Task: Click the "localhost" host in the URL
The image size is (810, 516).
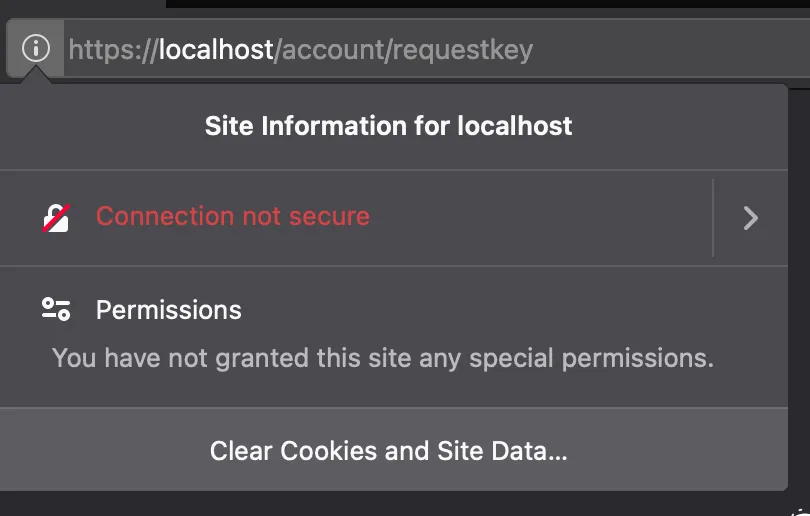Action: (x=216, y=49)
